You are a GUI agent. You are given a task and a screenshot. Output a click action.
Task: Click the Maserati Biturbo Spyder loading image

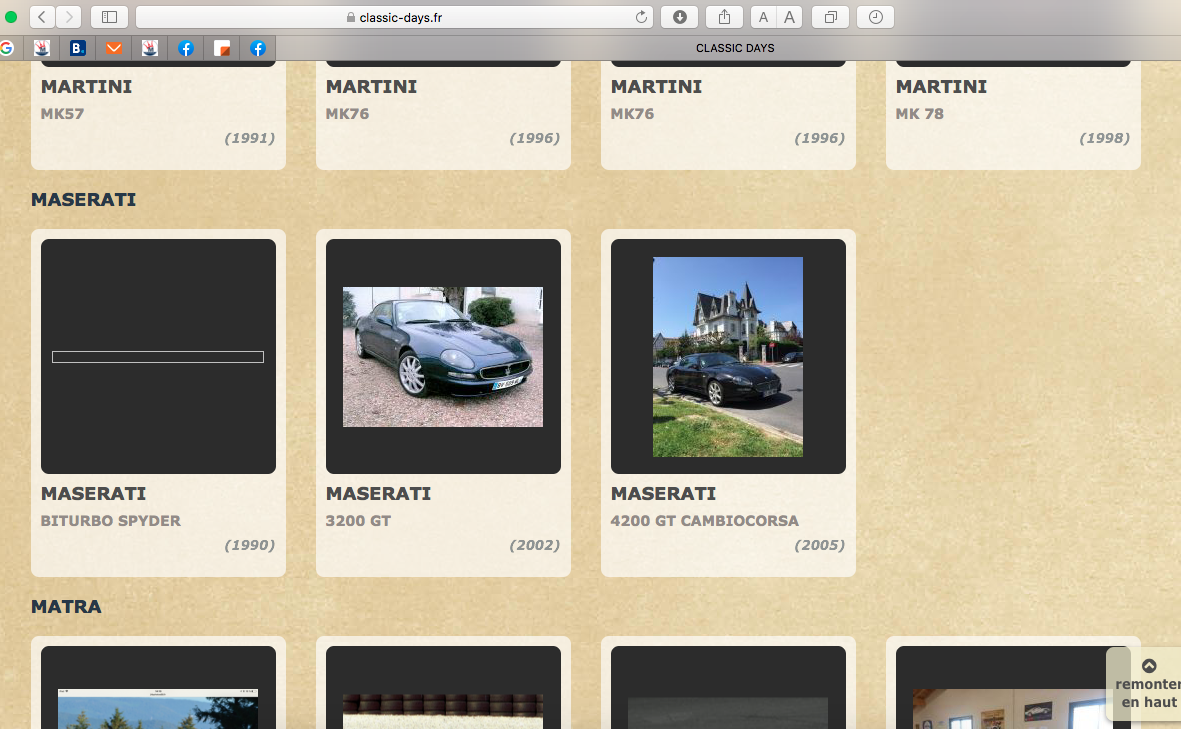coord(158,357)
